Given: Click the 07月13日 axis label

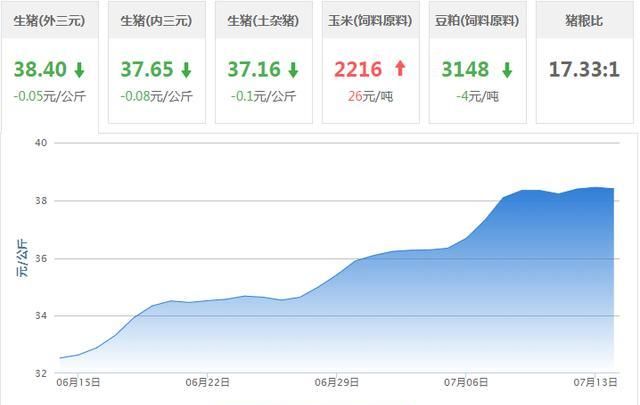Looking at the screenshot, I should [x=595, y=383].
